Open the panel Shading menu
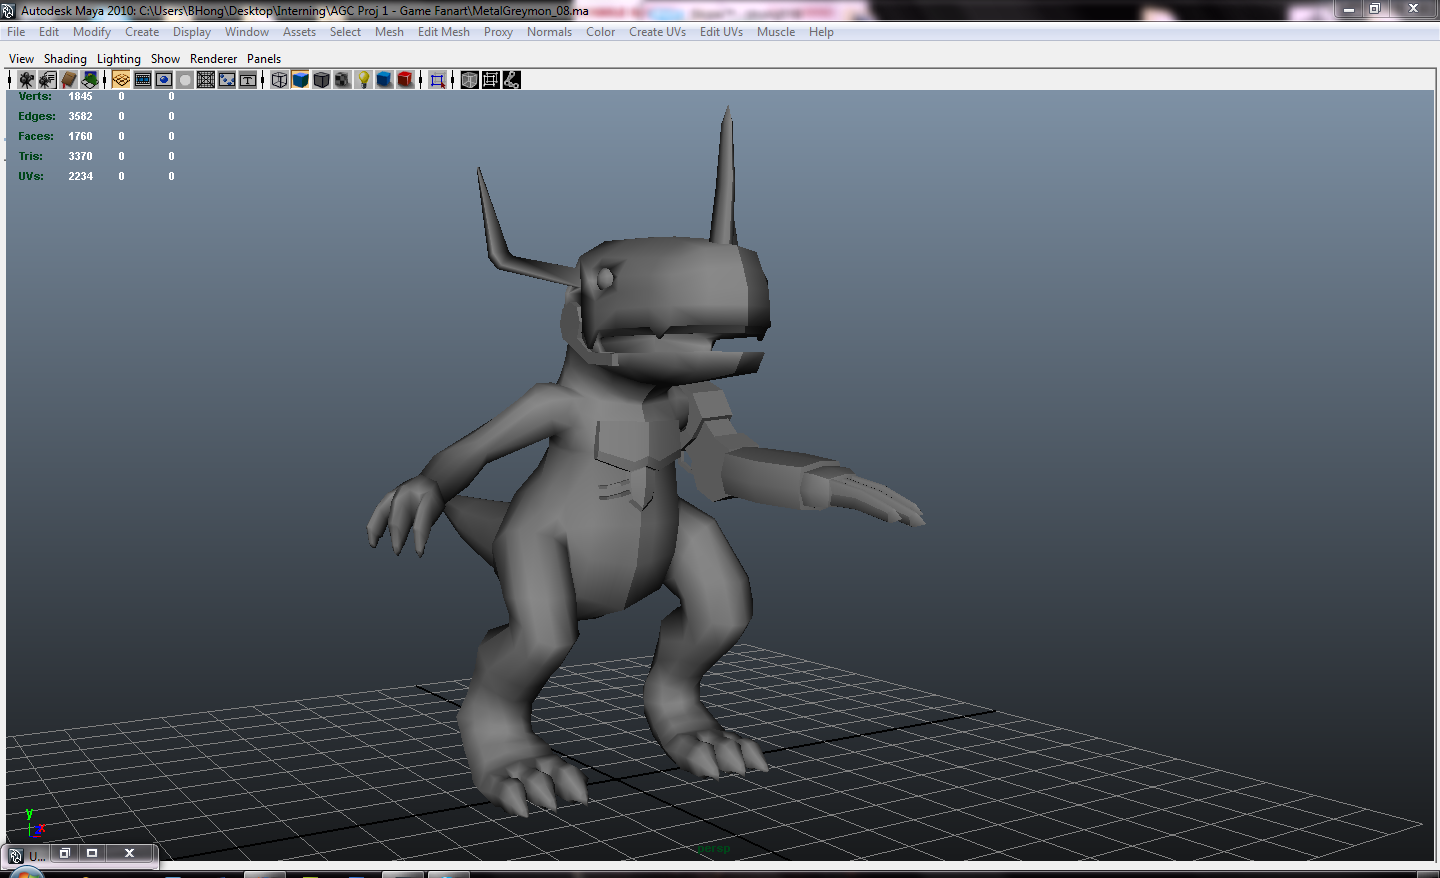The image size is (1440, 878). click(65, 59)
